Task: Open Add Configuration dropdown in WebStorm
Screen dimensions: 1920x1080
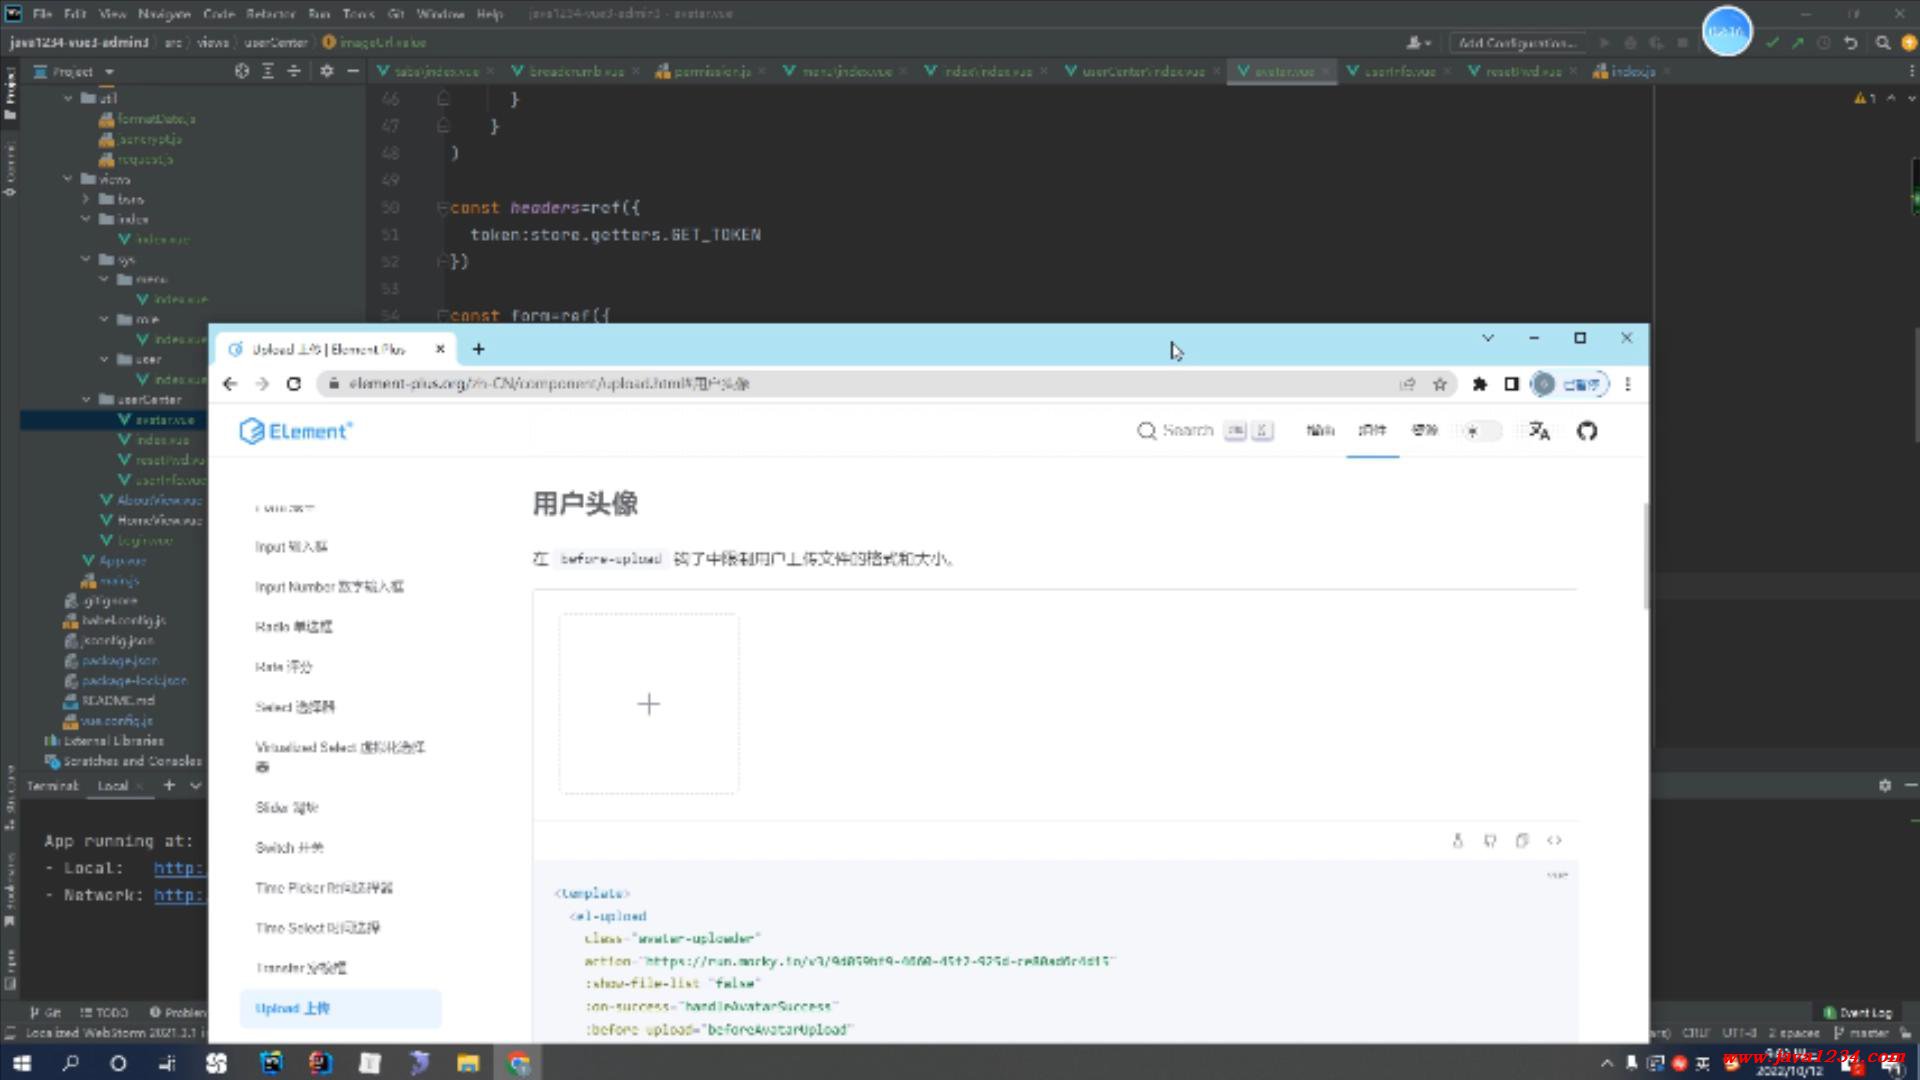Action: click(1518, 43)
